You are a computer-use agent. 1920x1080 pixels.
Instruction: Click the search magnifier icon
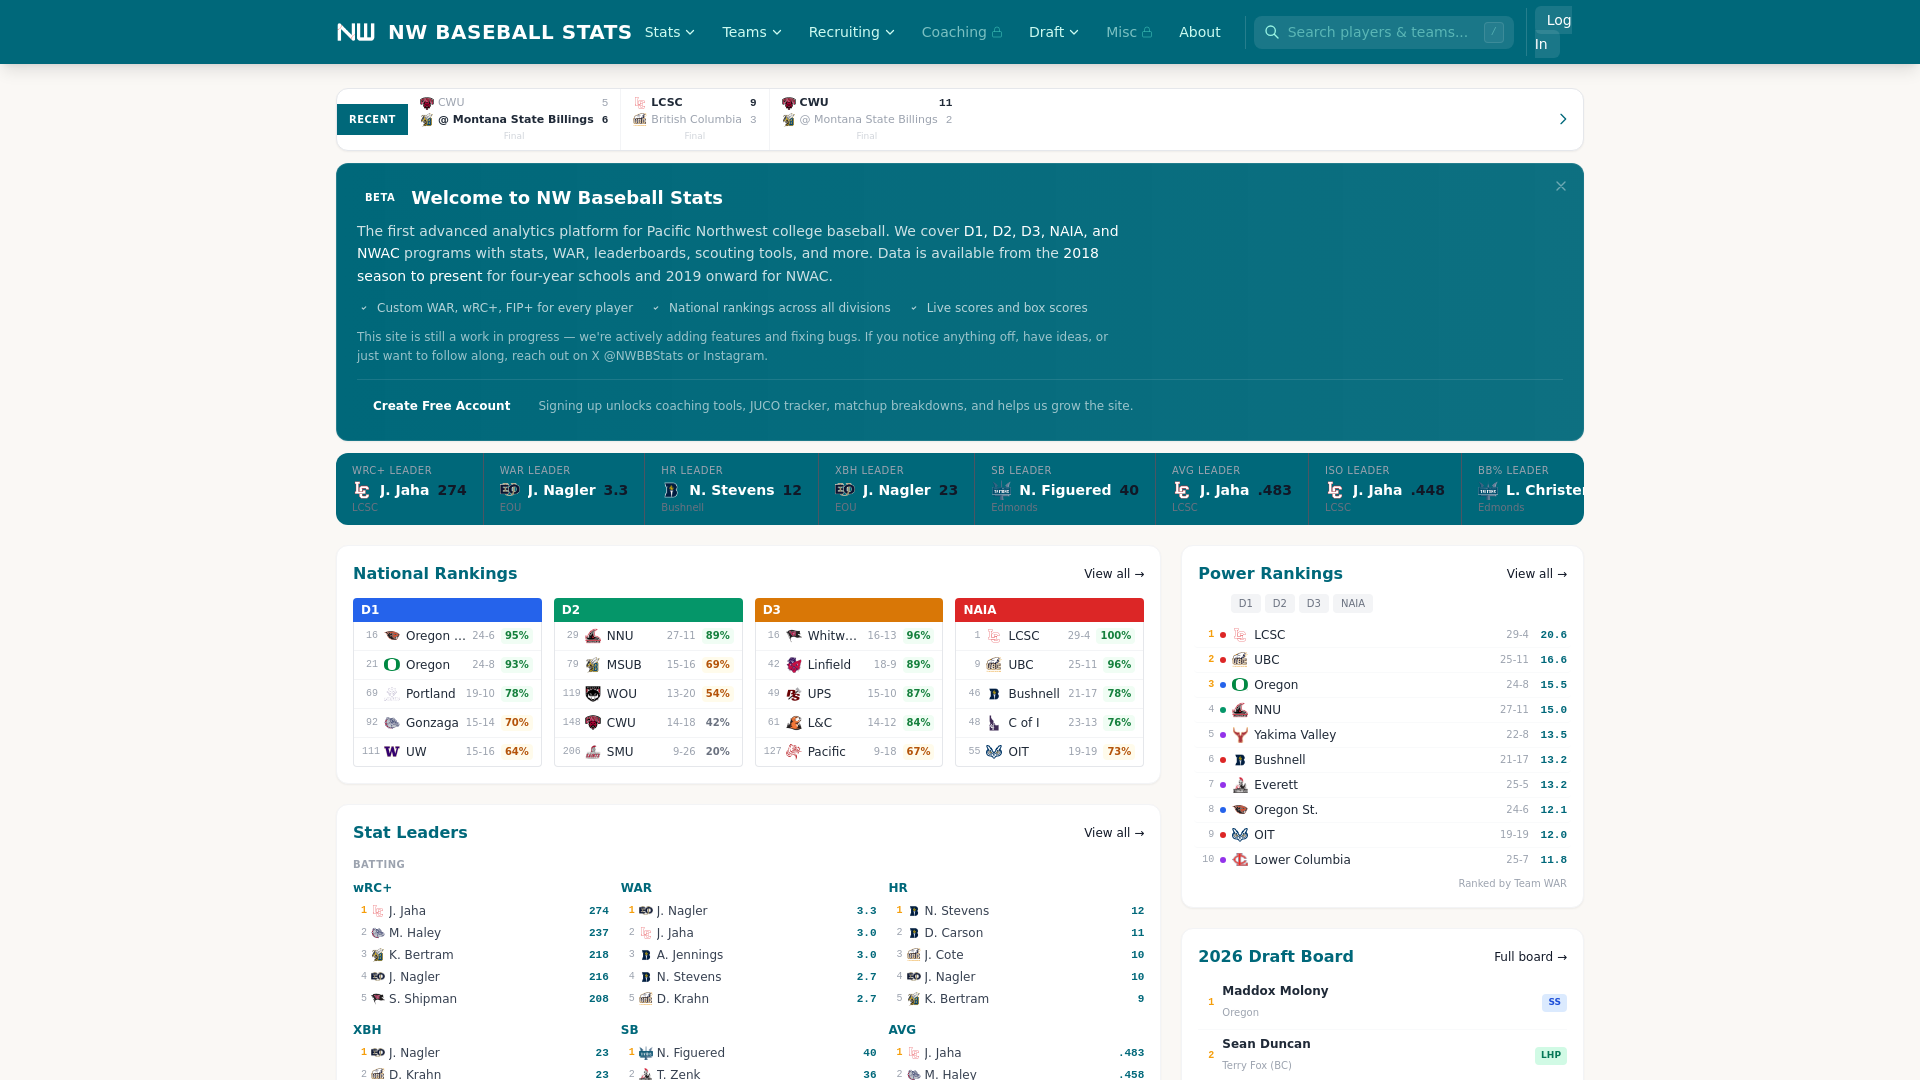1272,32
